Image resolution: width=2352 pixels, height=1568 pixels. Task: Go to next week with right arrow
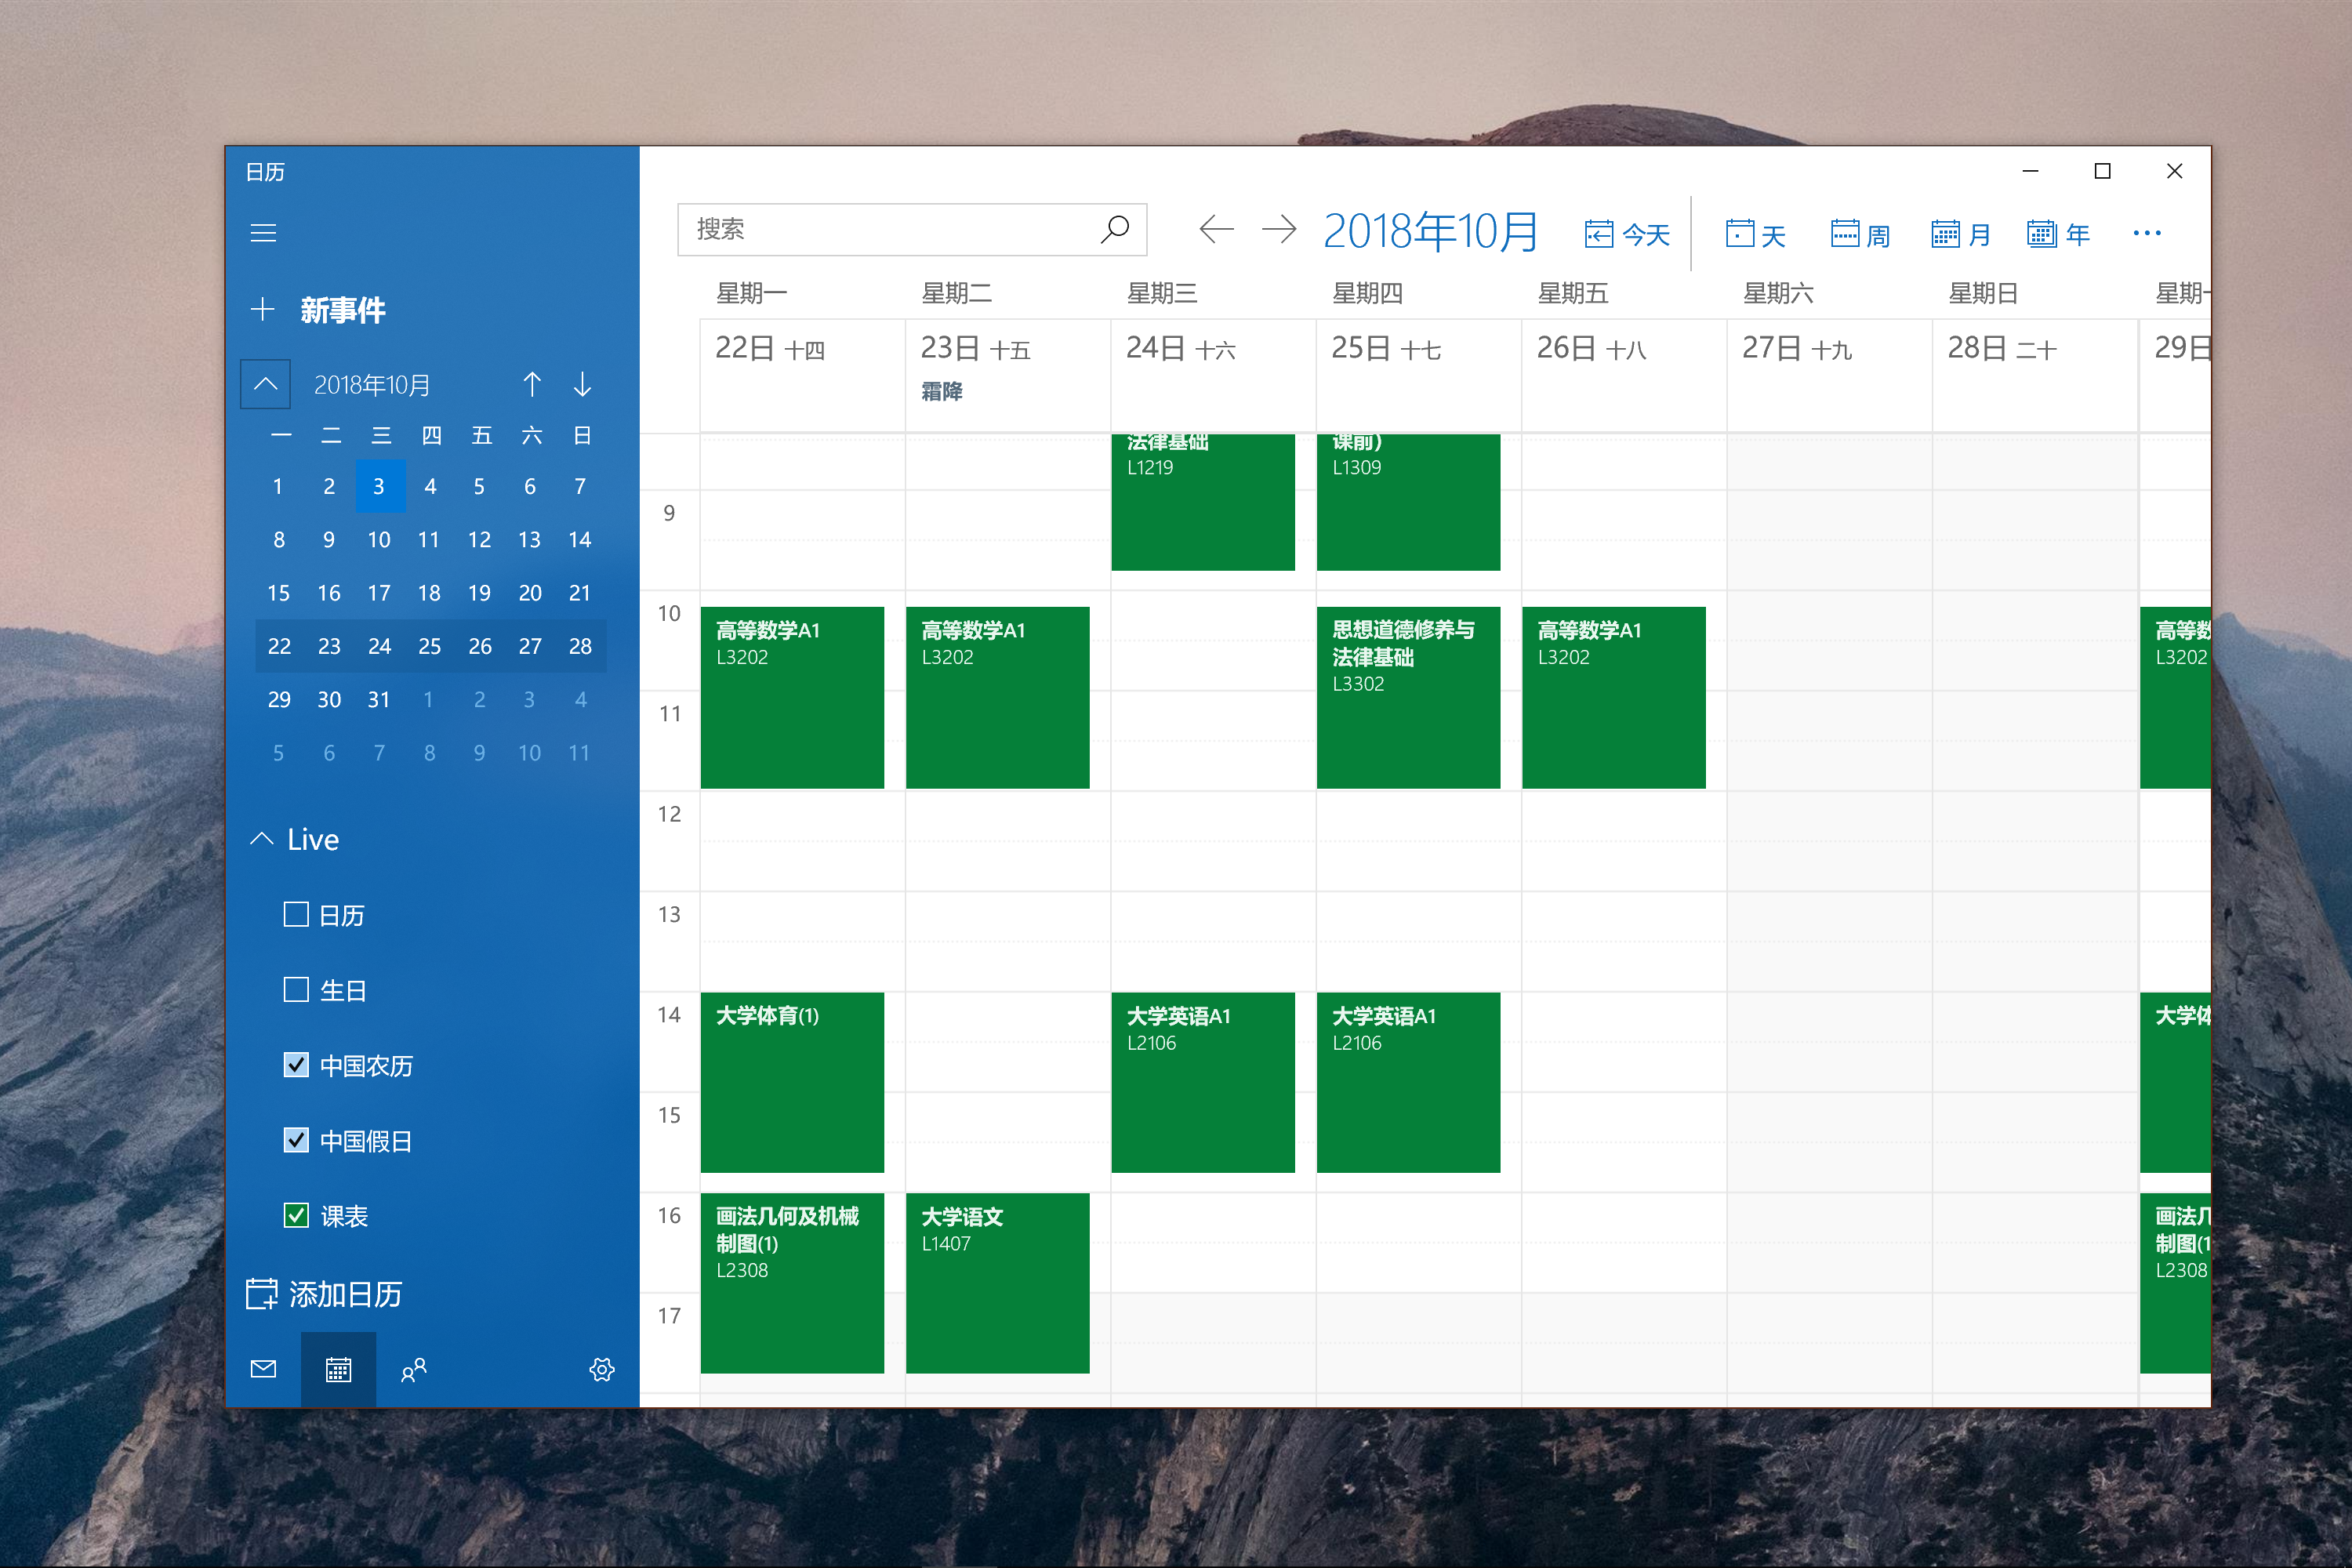(x=1279, y=230)
